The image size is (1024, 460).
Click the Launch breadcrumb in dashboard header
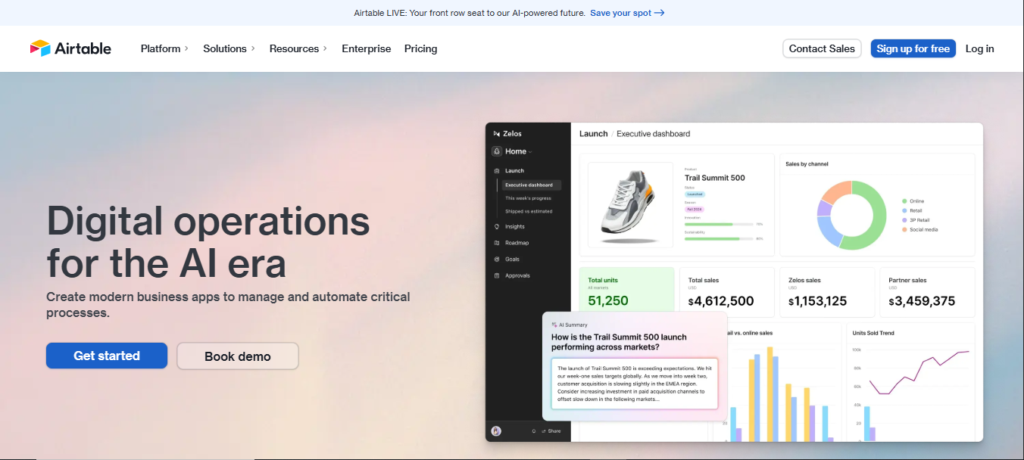[594, 134]
